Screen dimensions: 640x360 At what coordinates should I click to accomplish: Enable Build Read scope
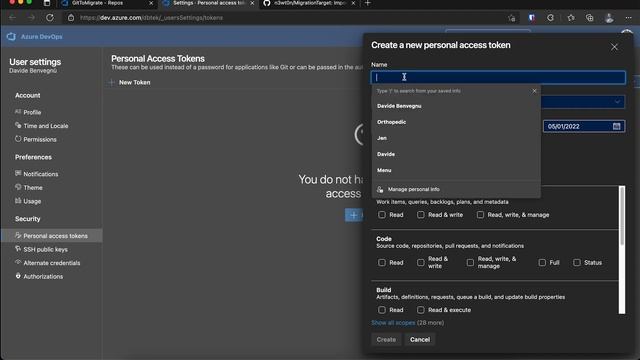tap(382, 310)
